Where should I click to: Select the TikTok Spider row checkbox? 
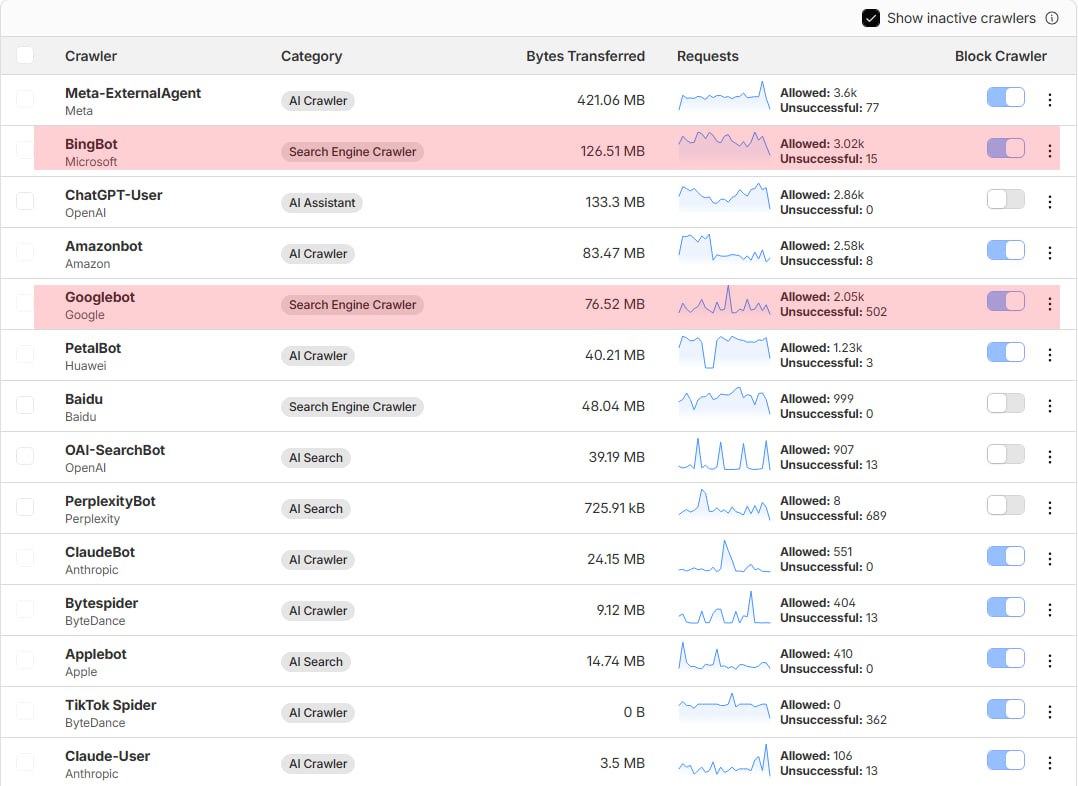coord(25,710)
